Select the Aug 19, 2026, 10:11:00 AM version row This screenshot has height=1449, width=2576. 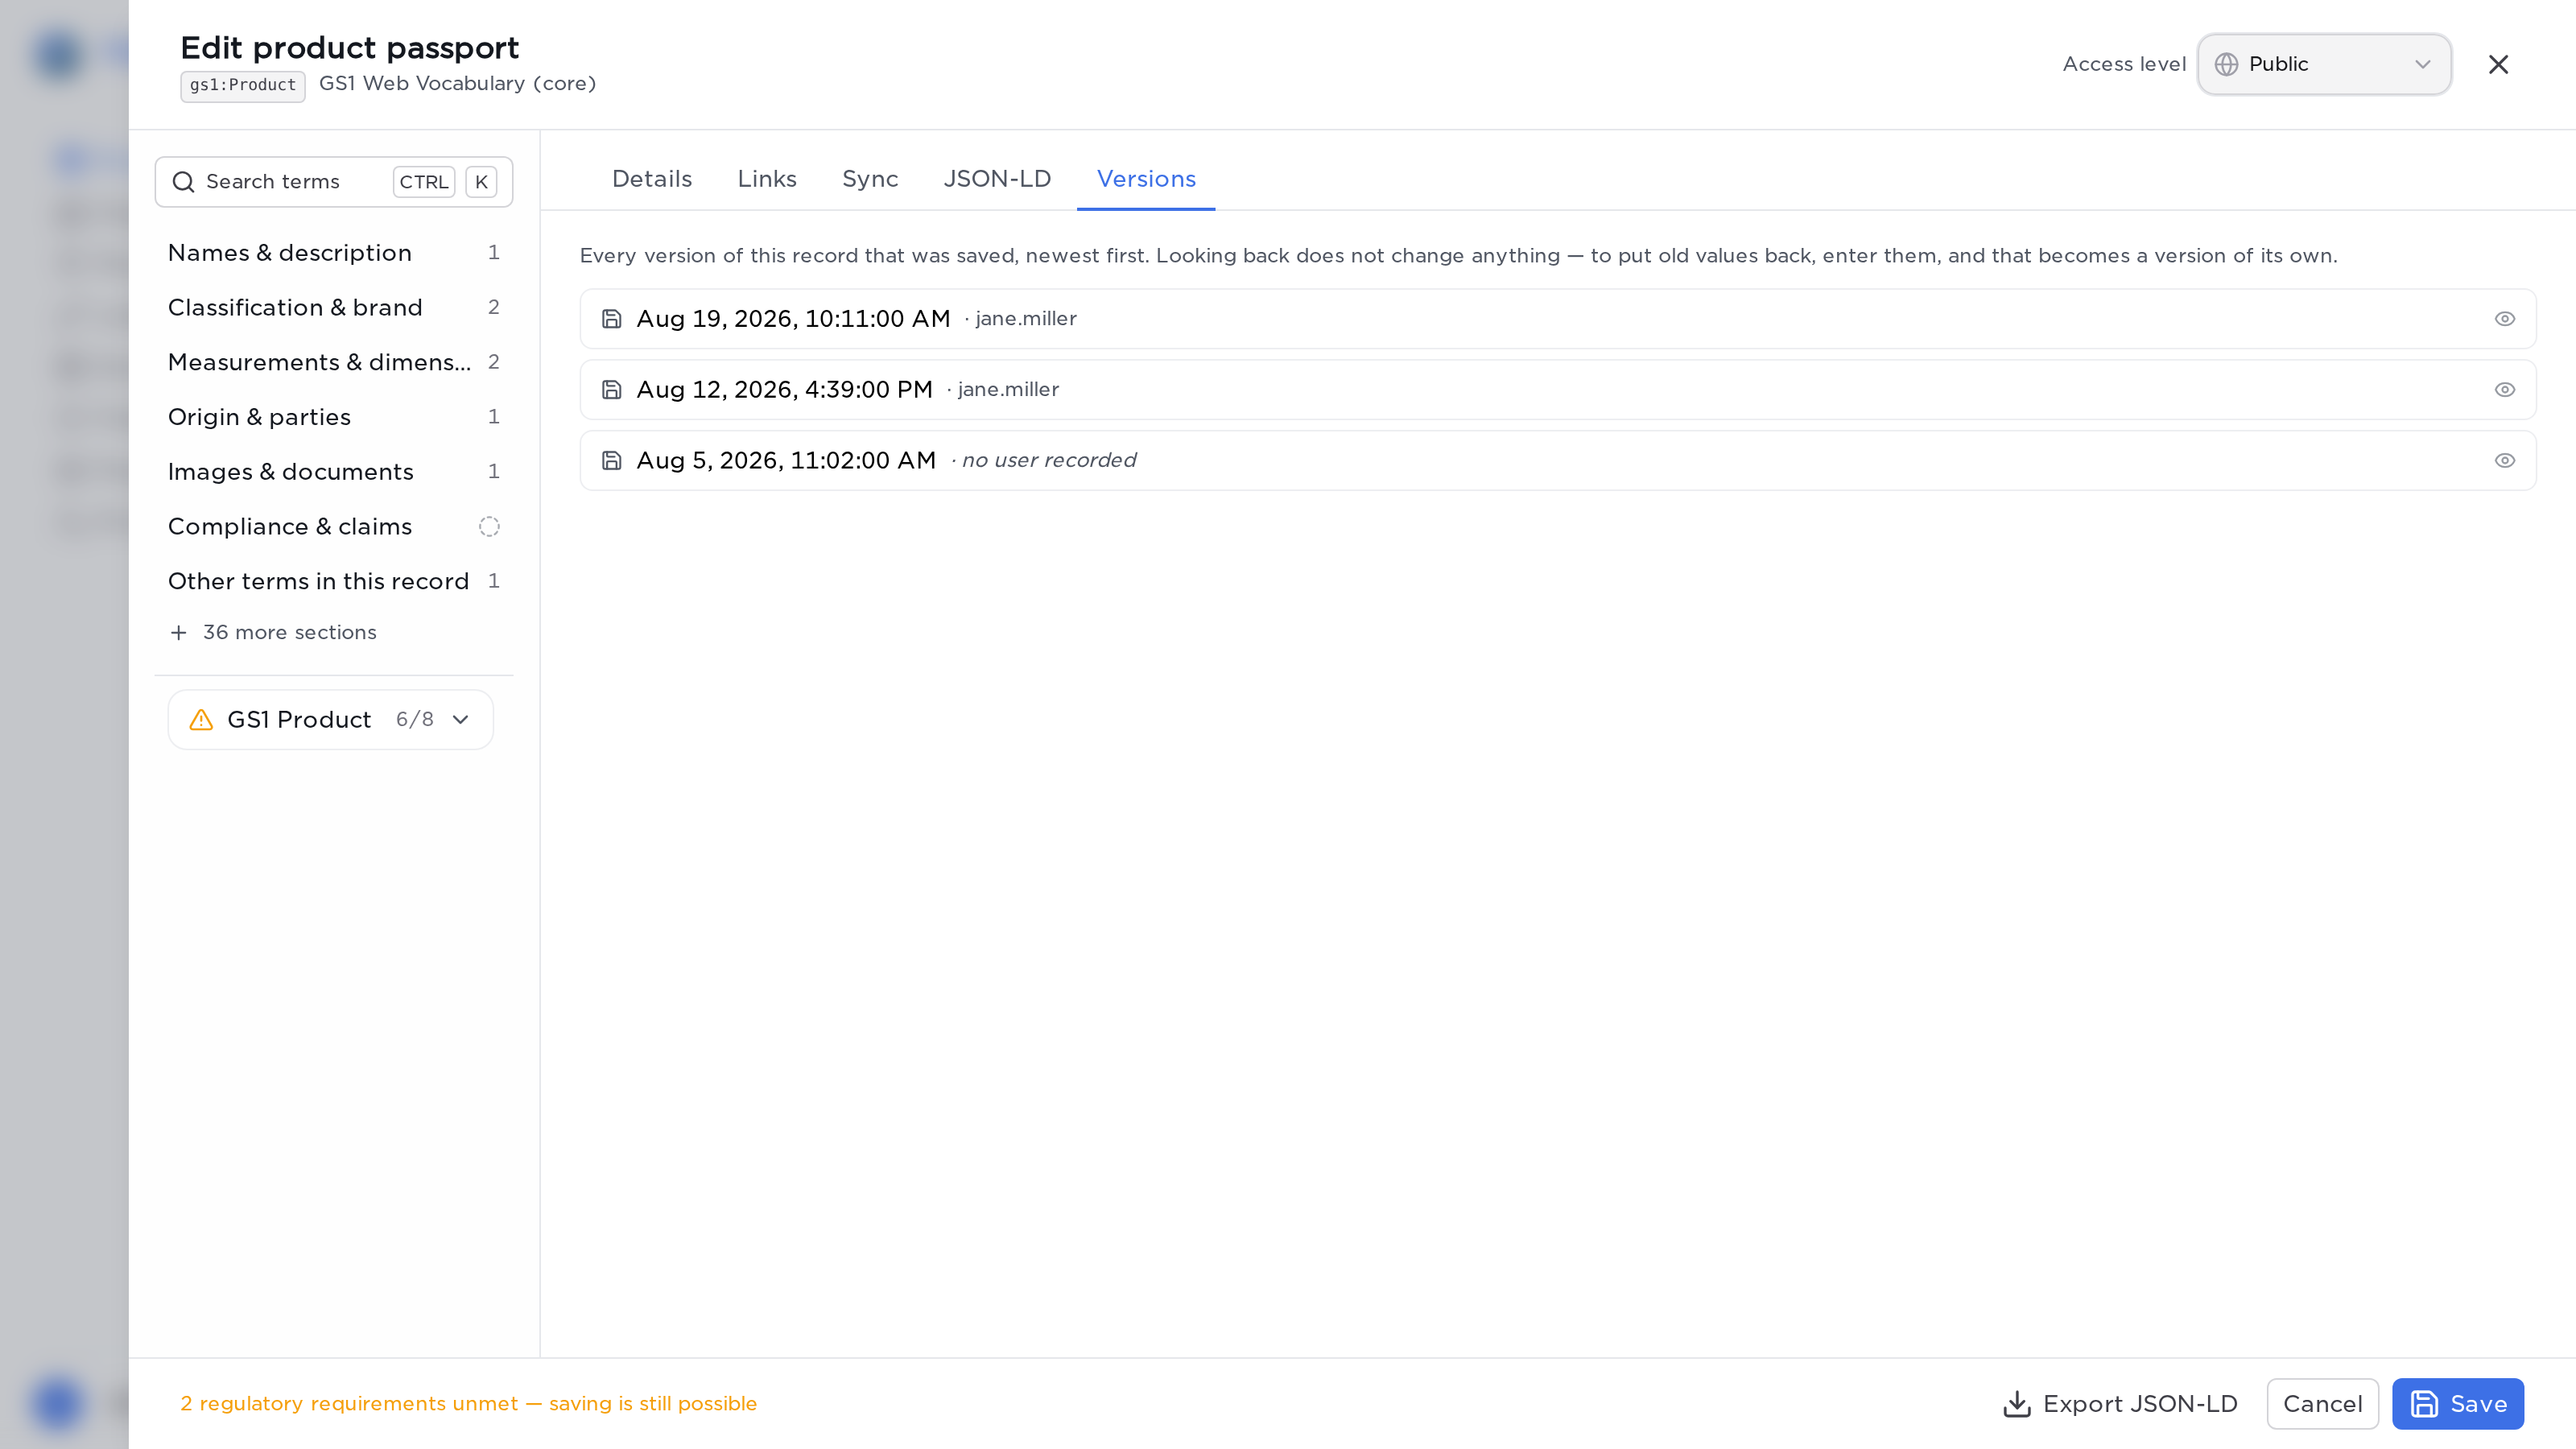tap(1558, 319)
